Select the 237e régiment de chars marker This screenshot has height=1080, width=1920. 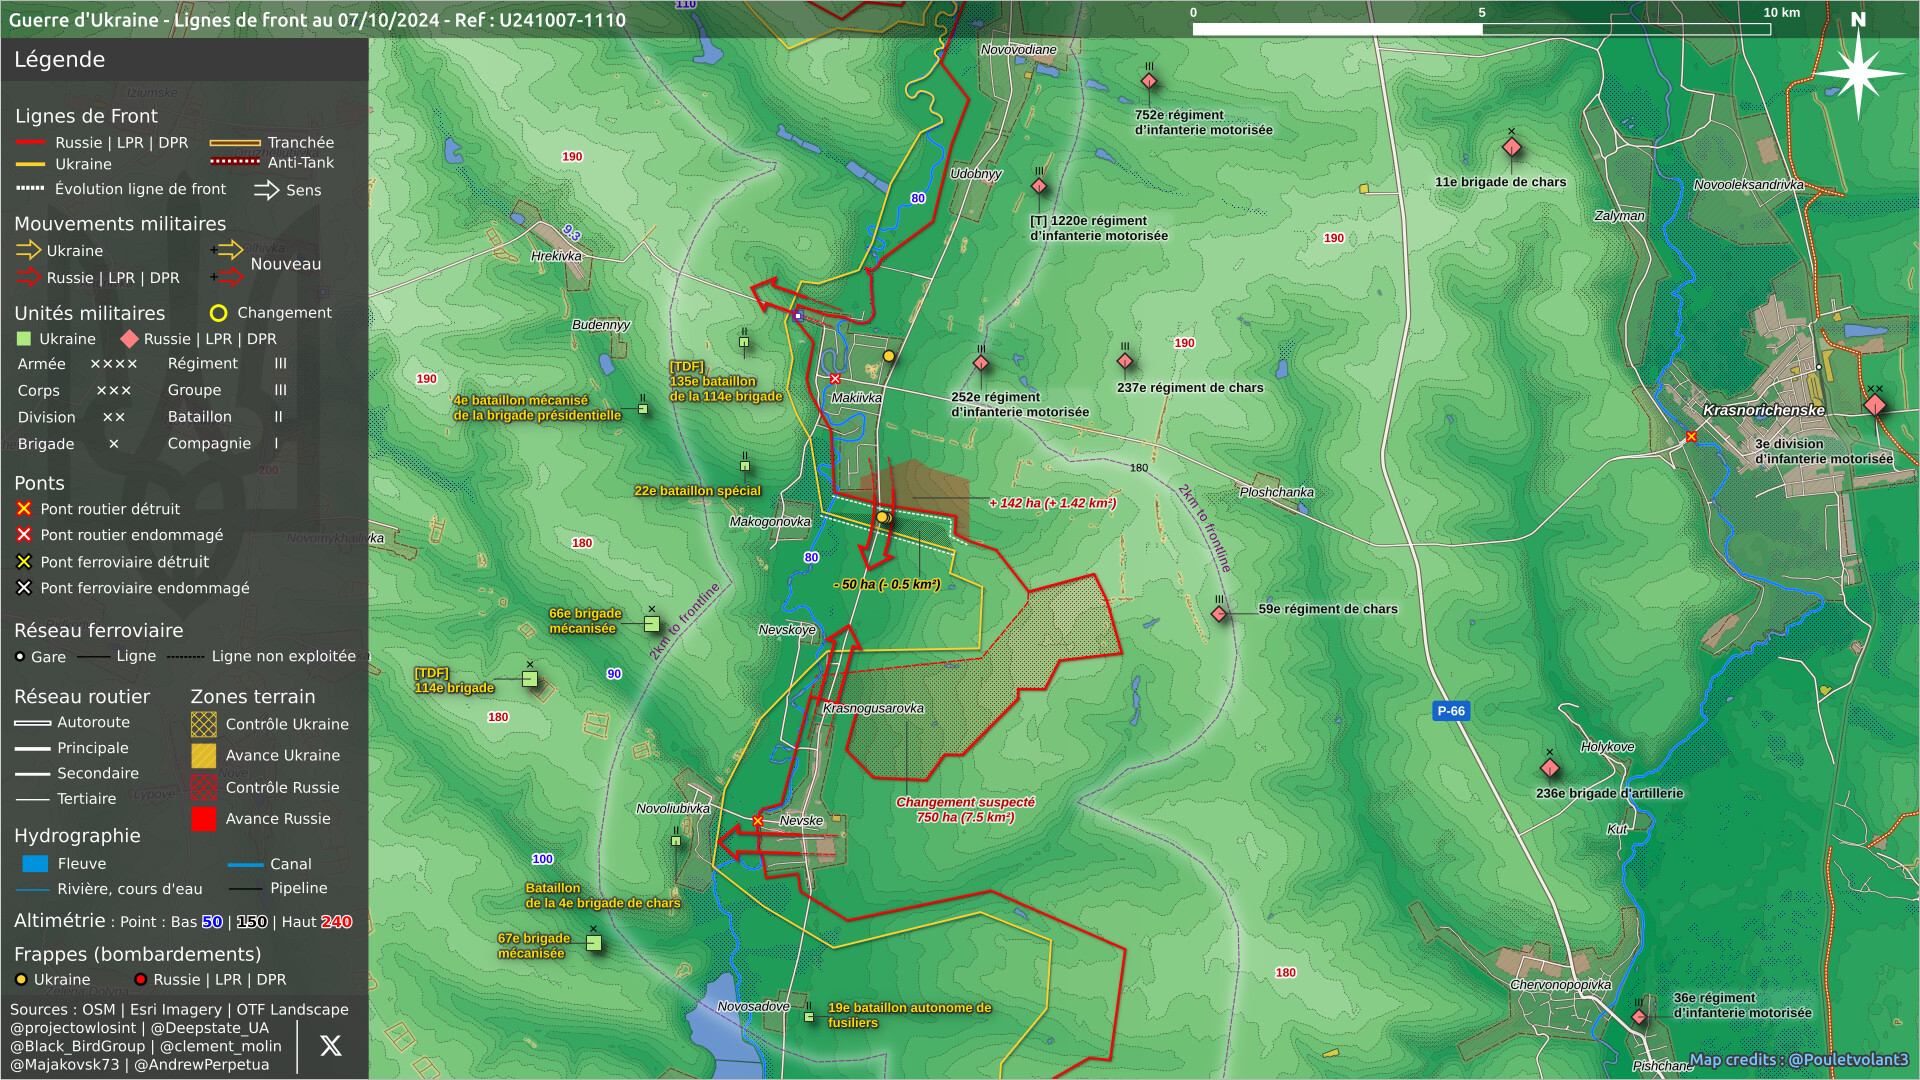tap(1125, 361)
